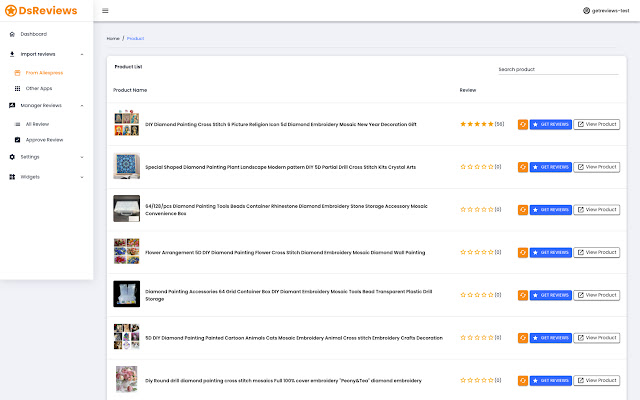640x400 pixels.
Task: Click the hamburger menu icon in header
Action: coord(106,11)
